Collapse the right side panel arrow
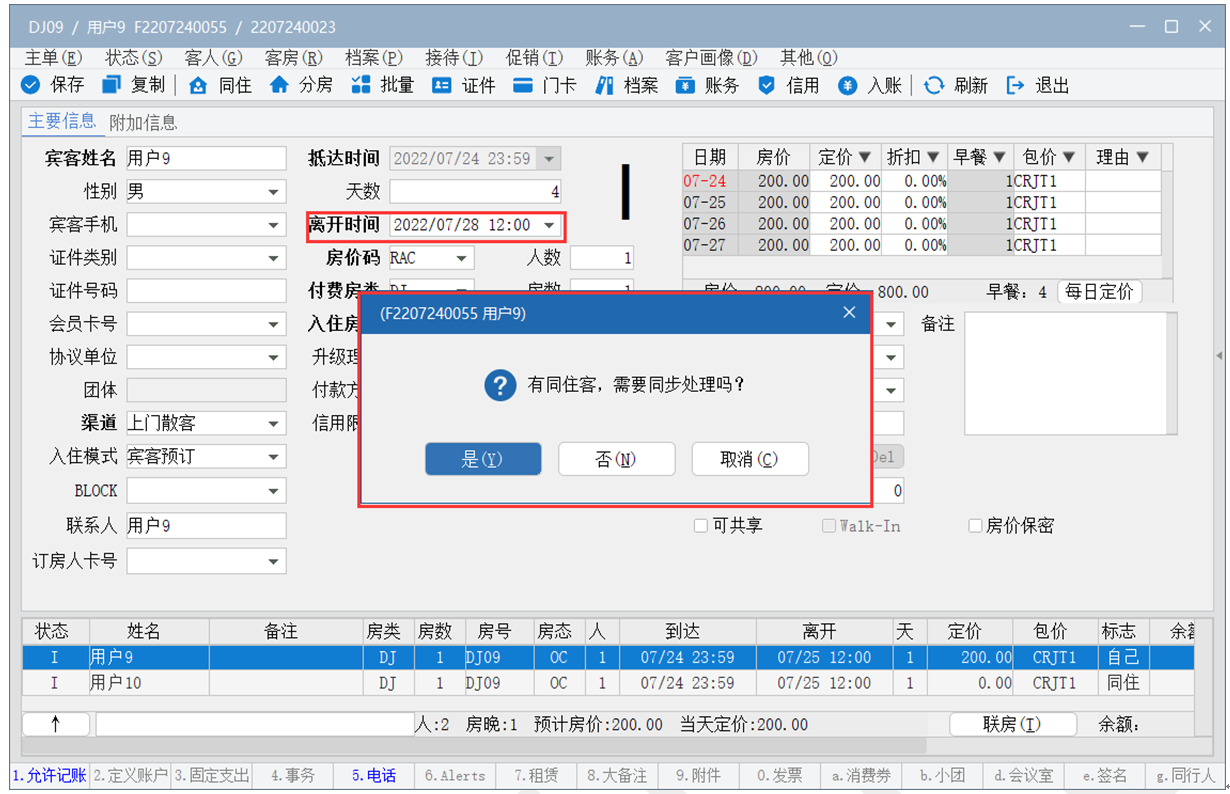Image resolution: width=1230 pixels, height=794 pixels. (1218, 356)
